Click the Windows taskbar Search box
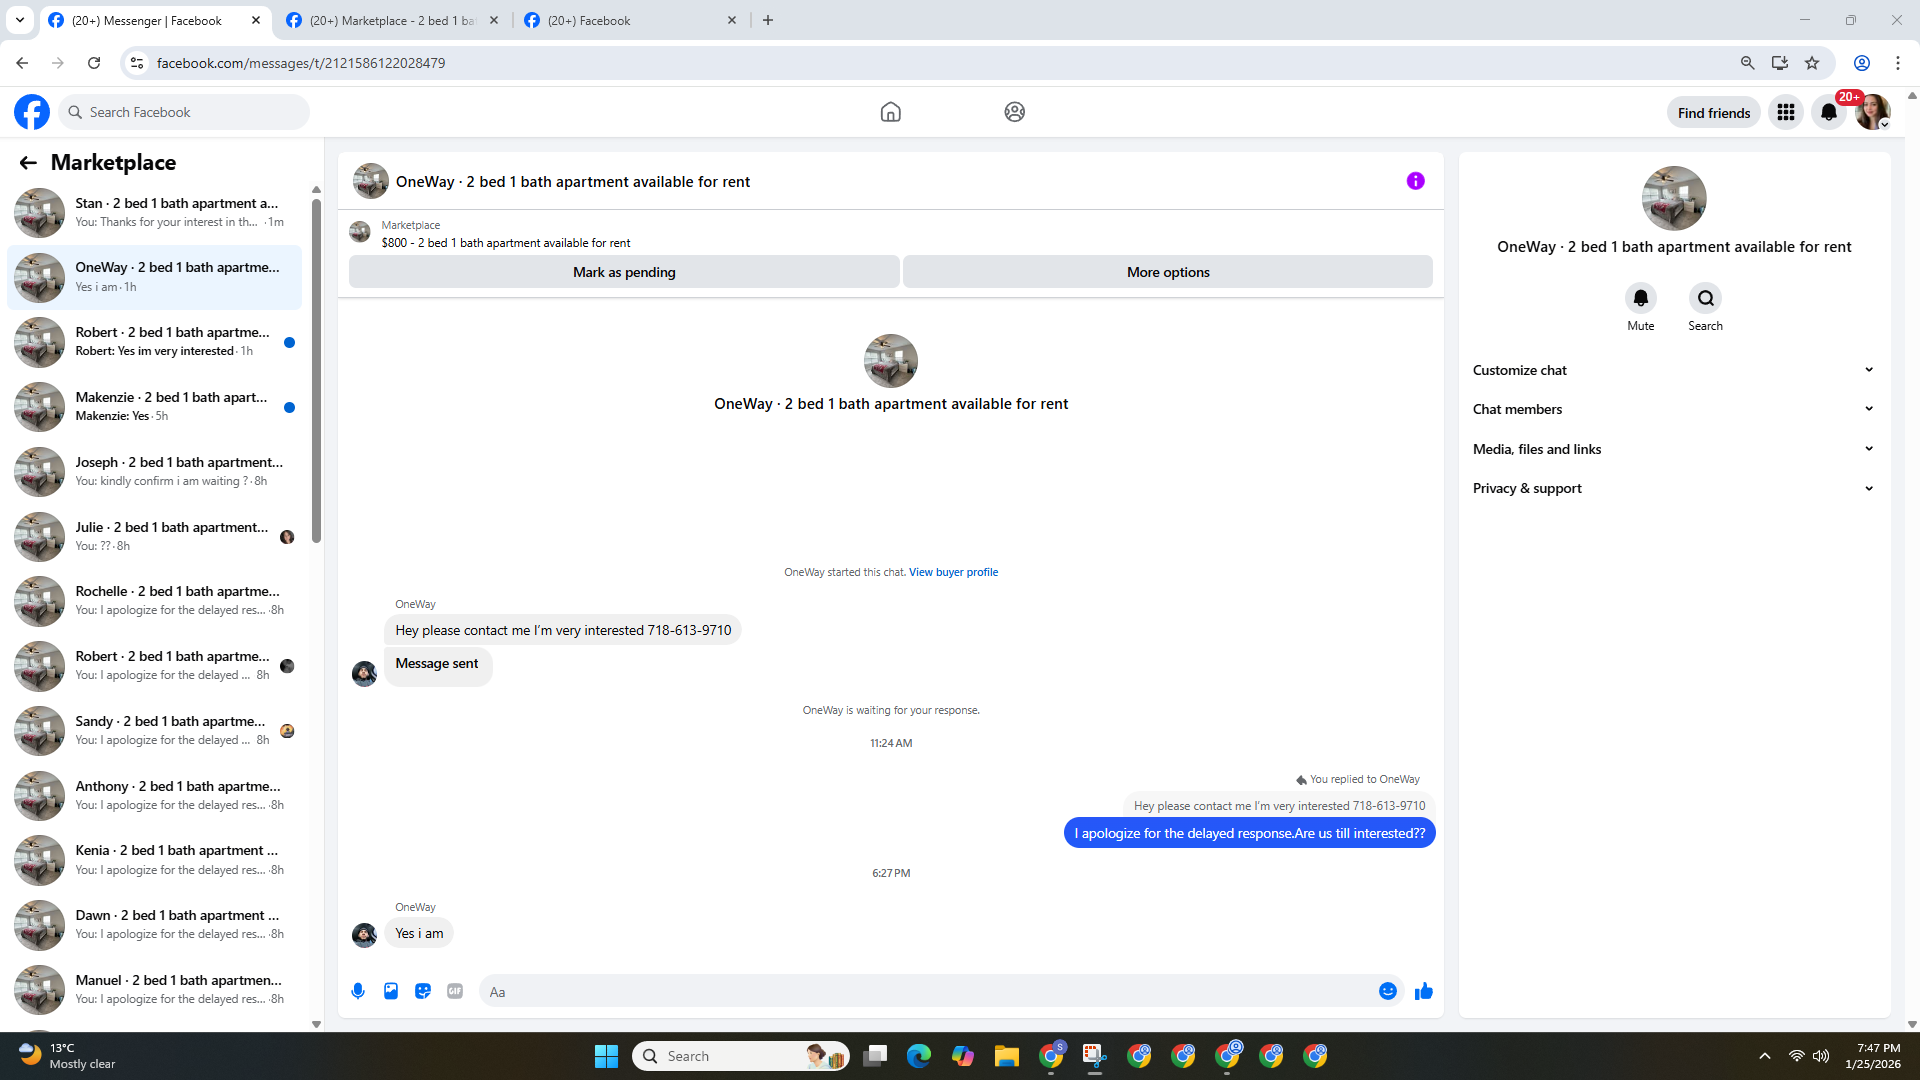The image size is (1920, 1080). (740, 1056)
